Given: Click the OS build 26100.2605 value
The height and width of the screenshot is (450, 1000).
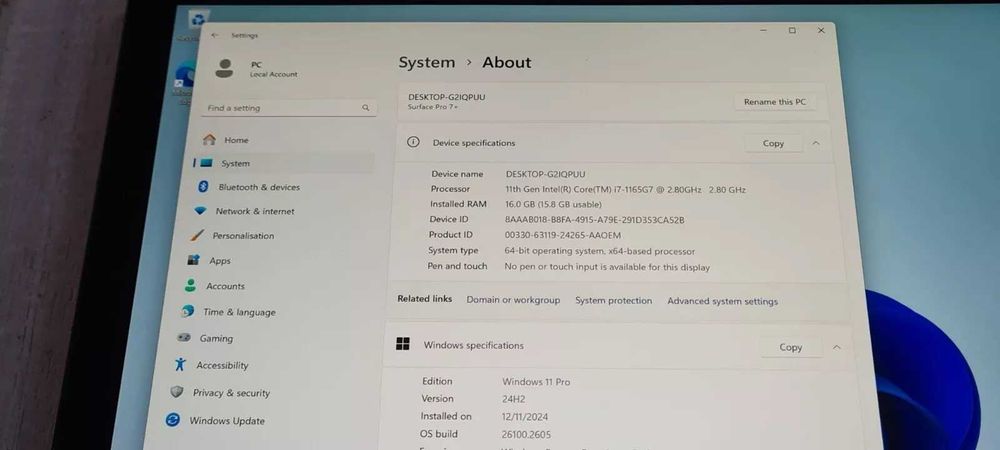Looking at the screenshot, I should pyautogui.click(x=526, y=435).
